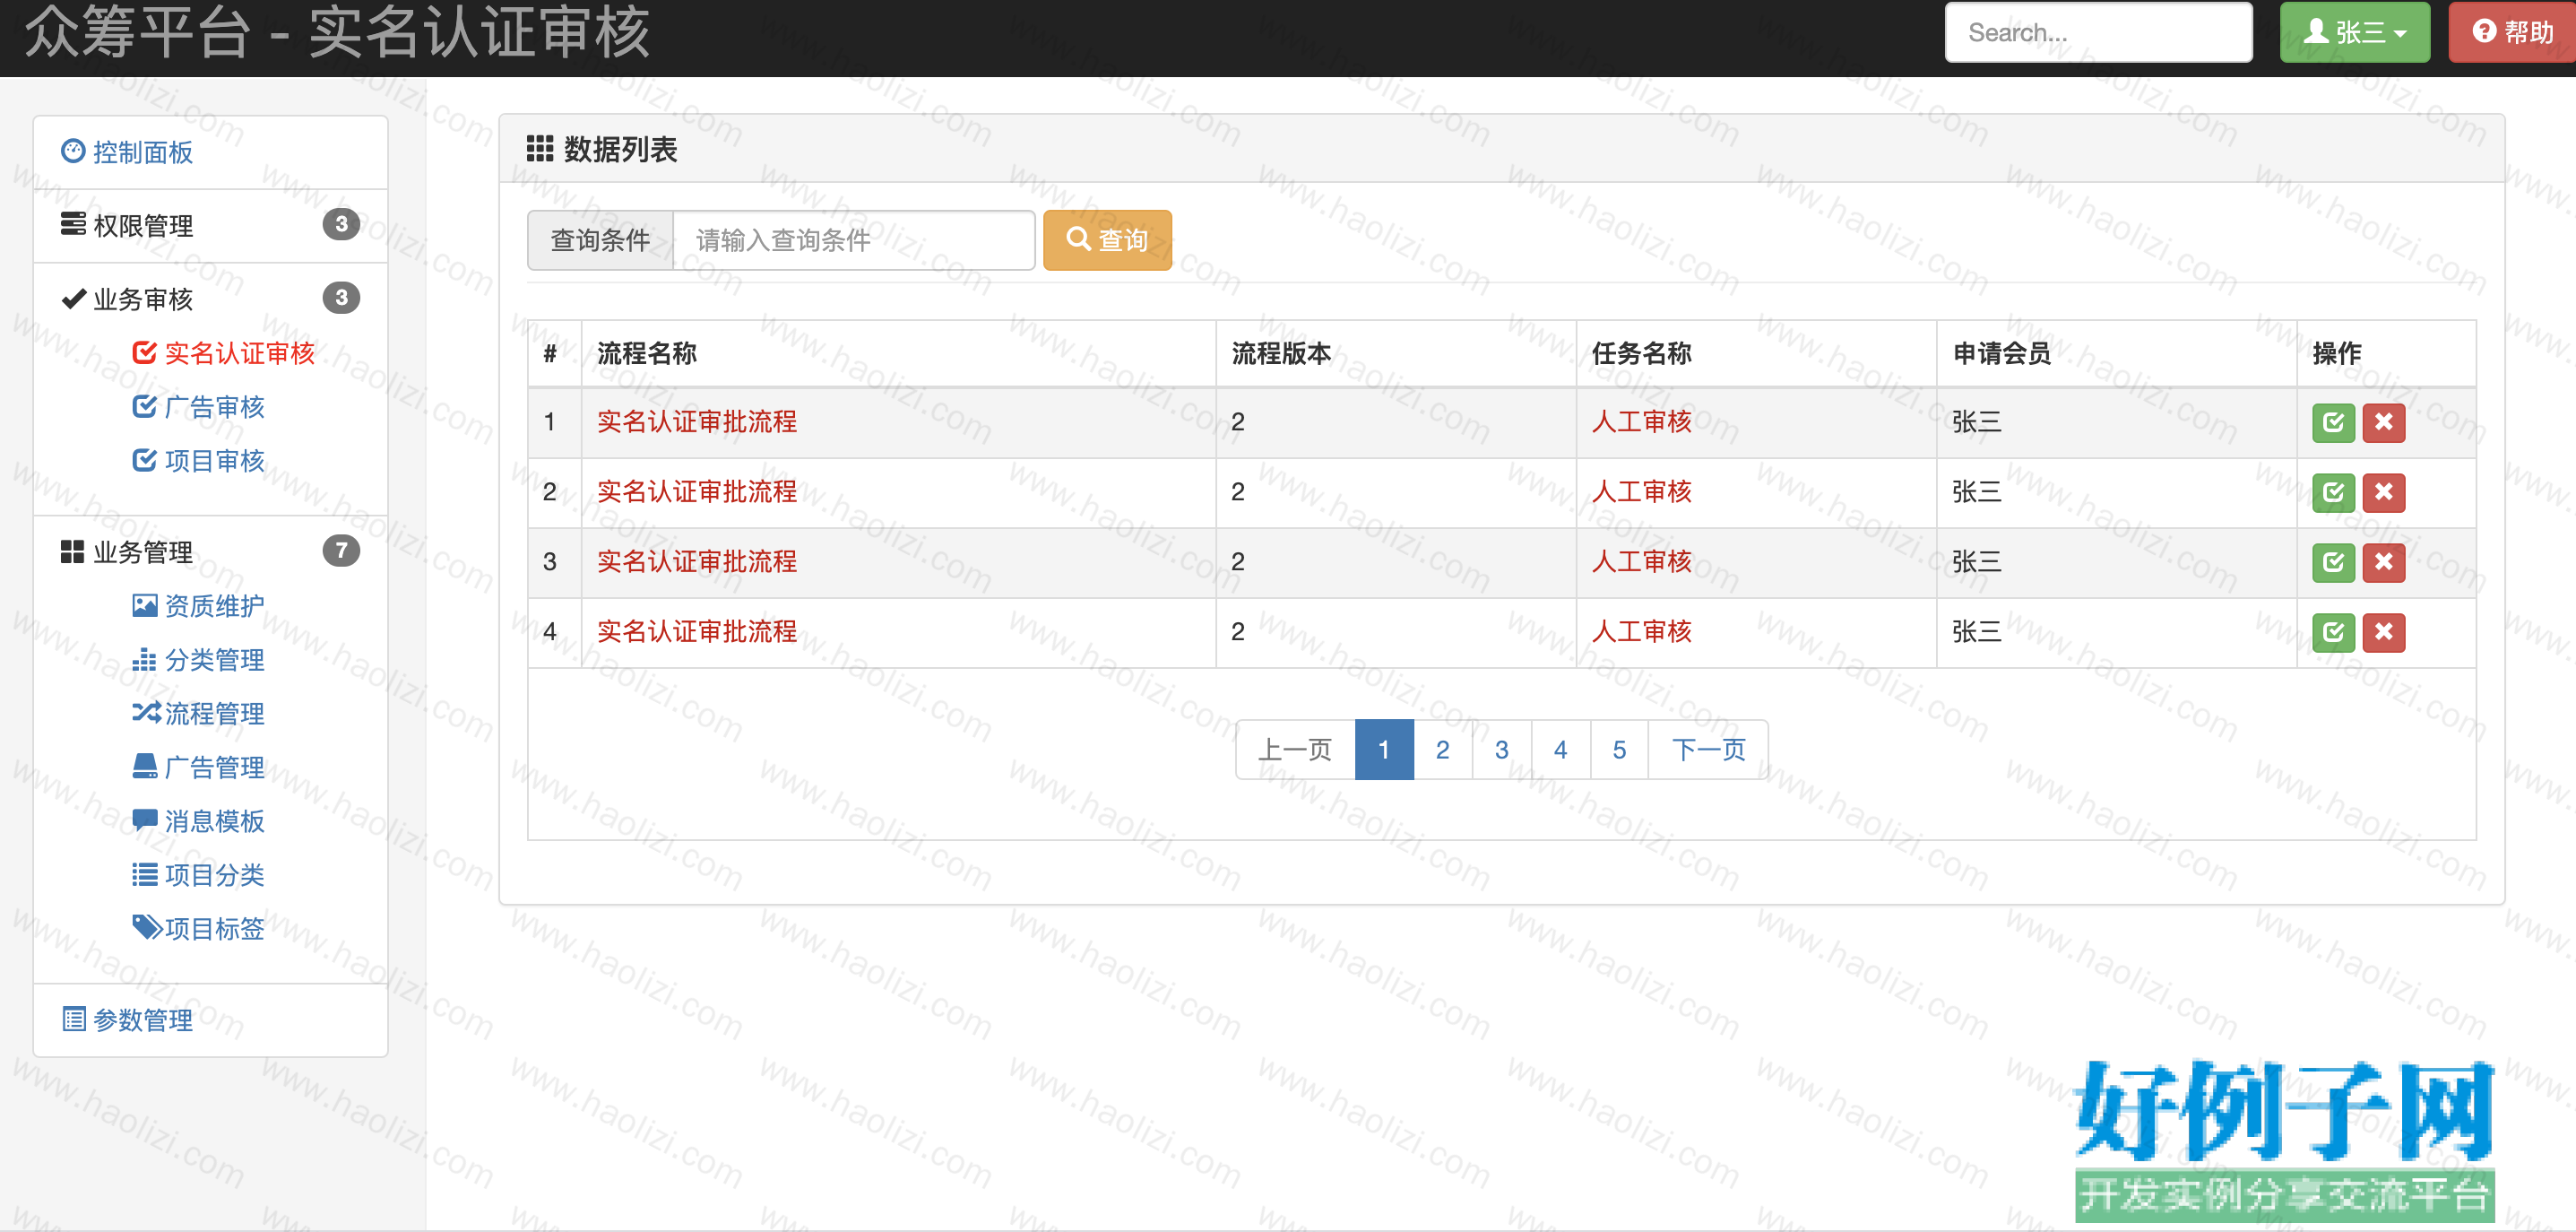2576x1232 pixels.
Task: Approve row 4 with green check icon
Action: pyautogui.click(x=2332, y=632)
